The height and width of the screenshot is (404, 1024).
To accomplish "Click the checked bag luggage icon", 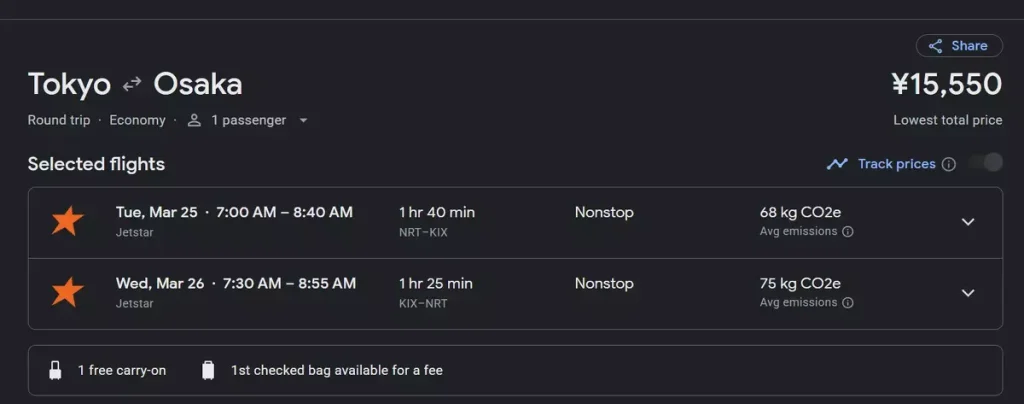I will 208,370.
